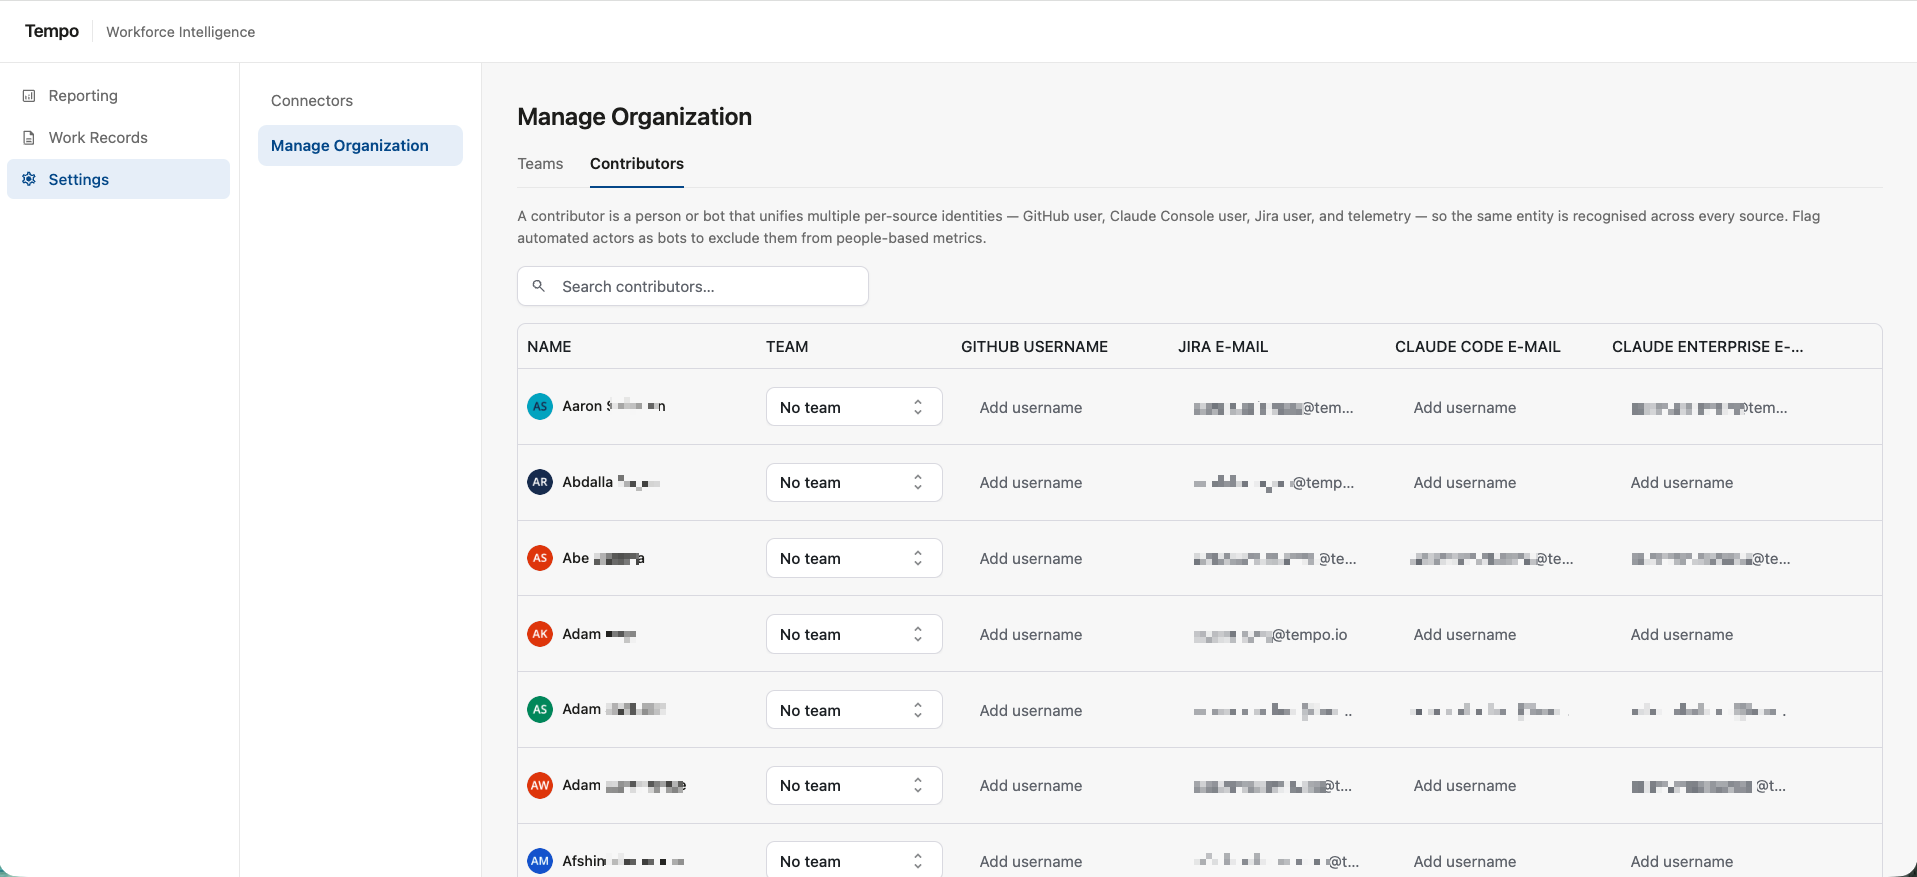Click Afshin's AM avatar
This screenshot has height=877, width=1917.
540,860
